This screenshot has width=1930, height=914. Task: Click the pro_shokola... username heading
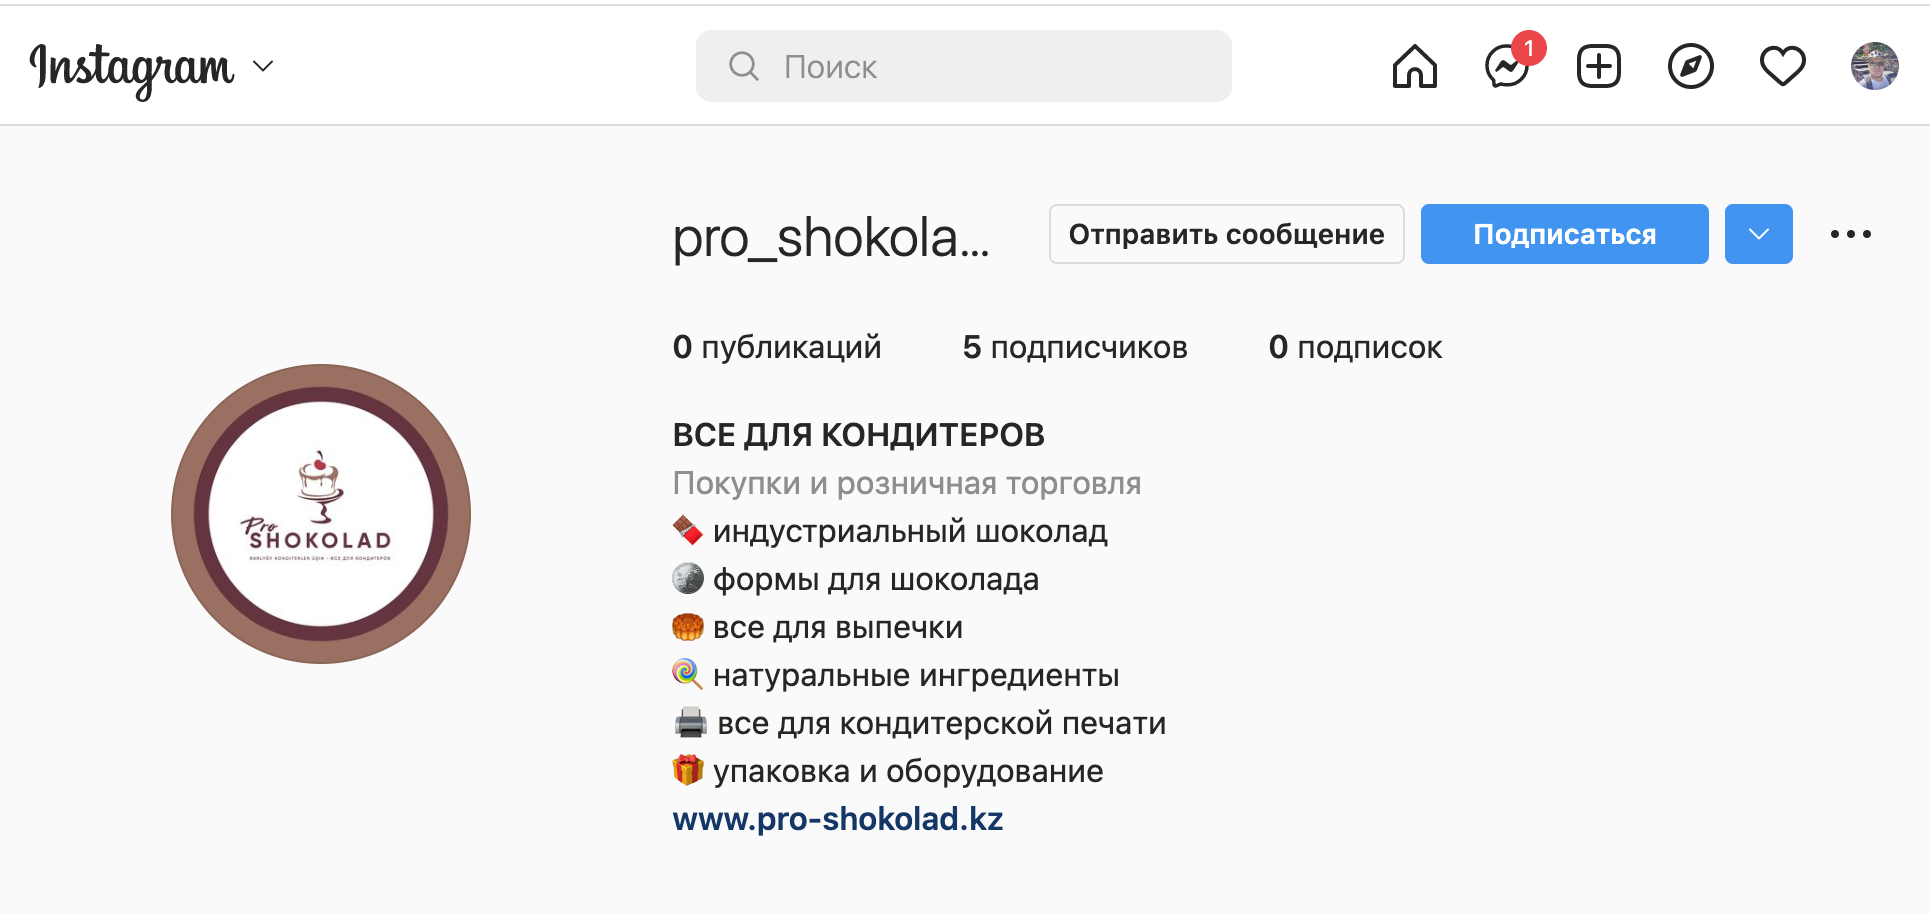(831, 238)
